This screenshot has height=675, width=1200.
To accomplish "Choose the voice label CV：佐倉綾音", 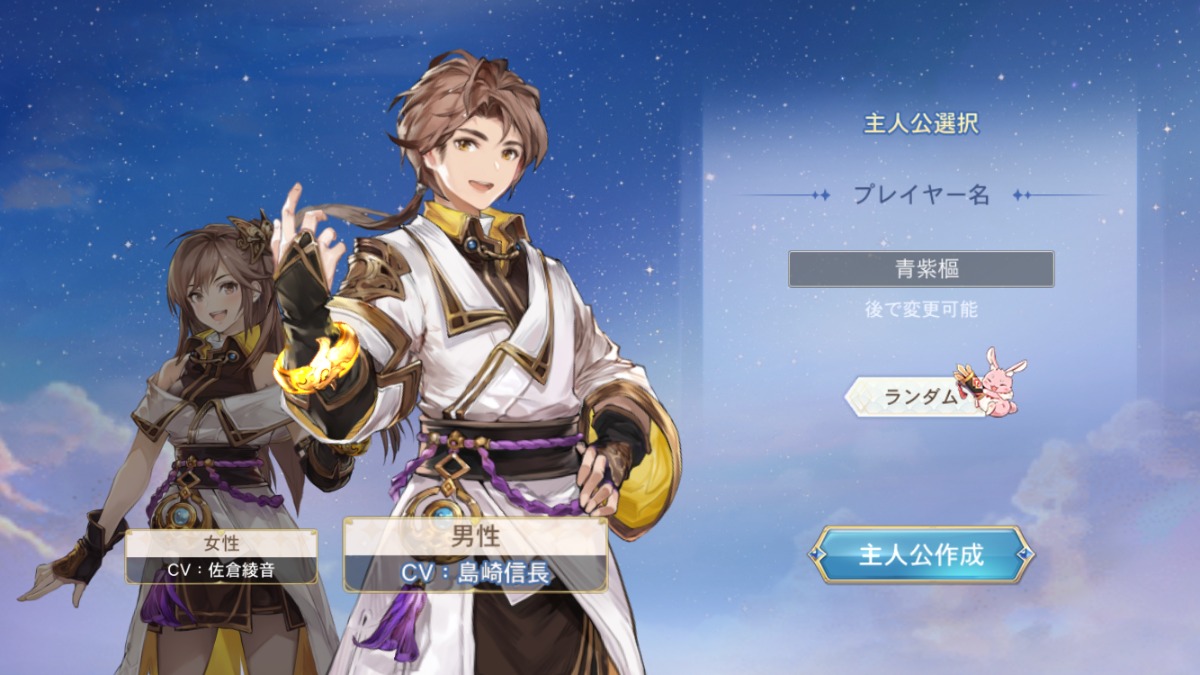I will 222,570.
